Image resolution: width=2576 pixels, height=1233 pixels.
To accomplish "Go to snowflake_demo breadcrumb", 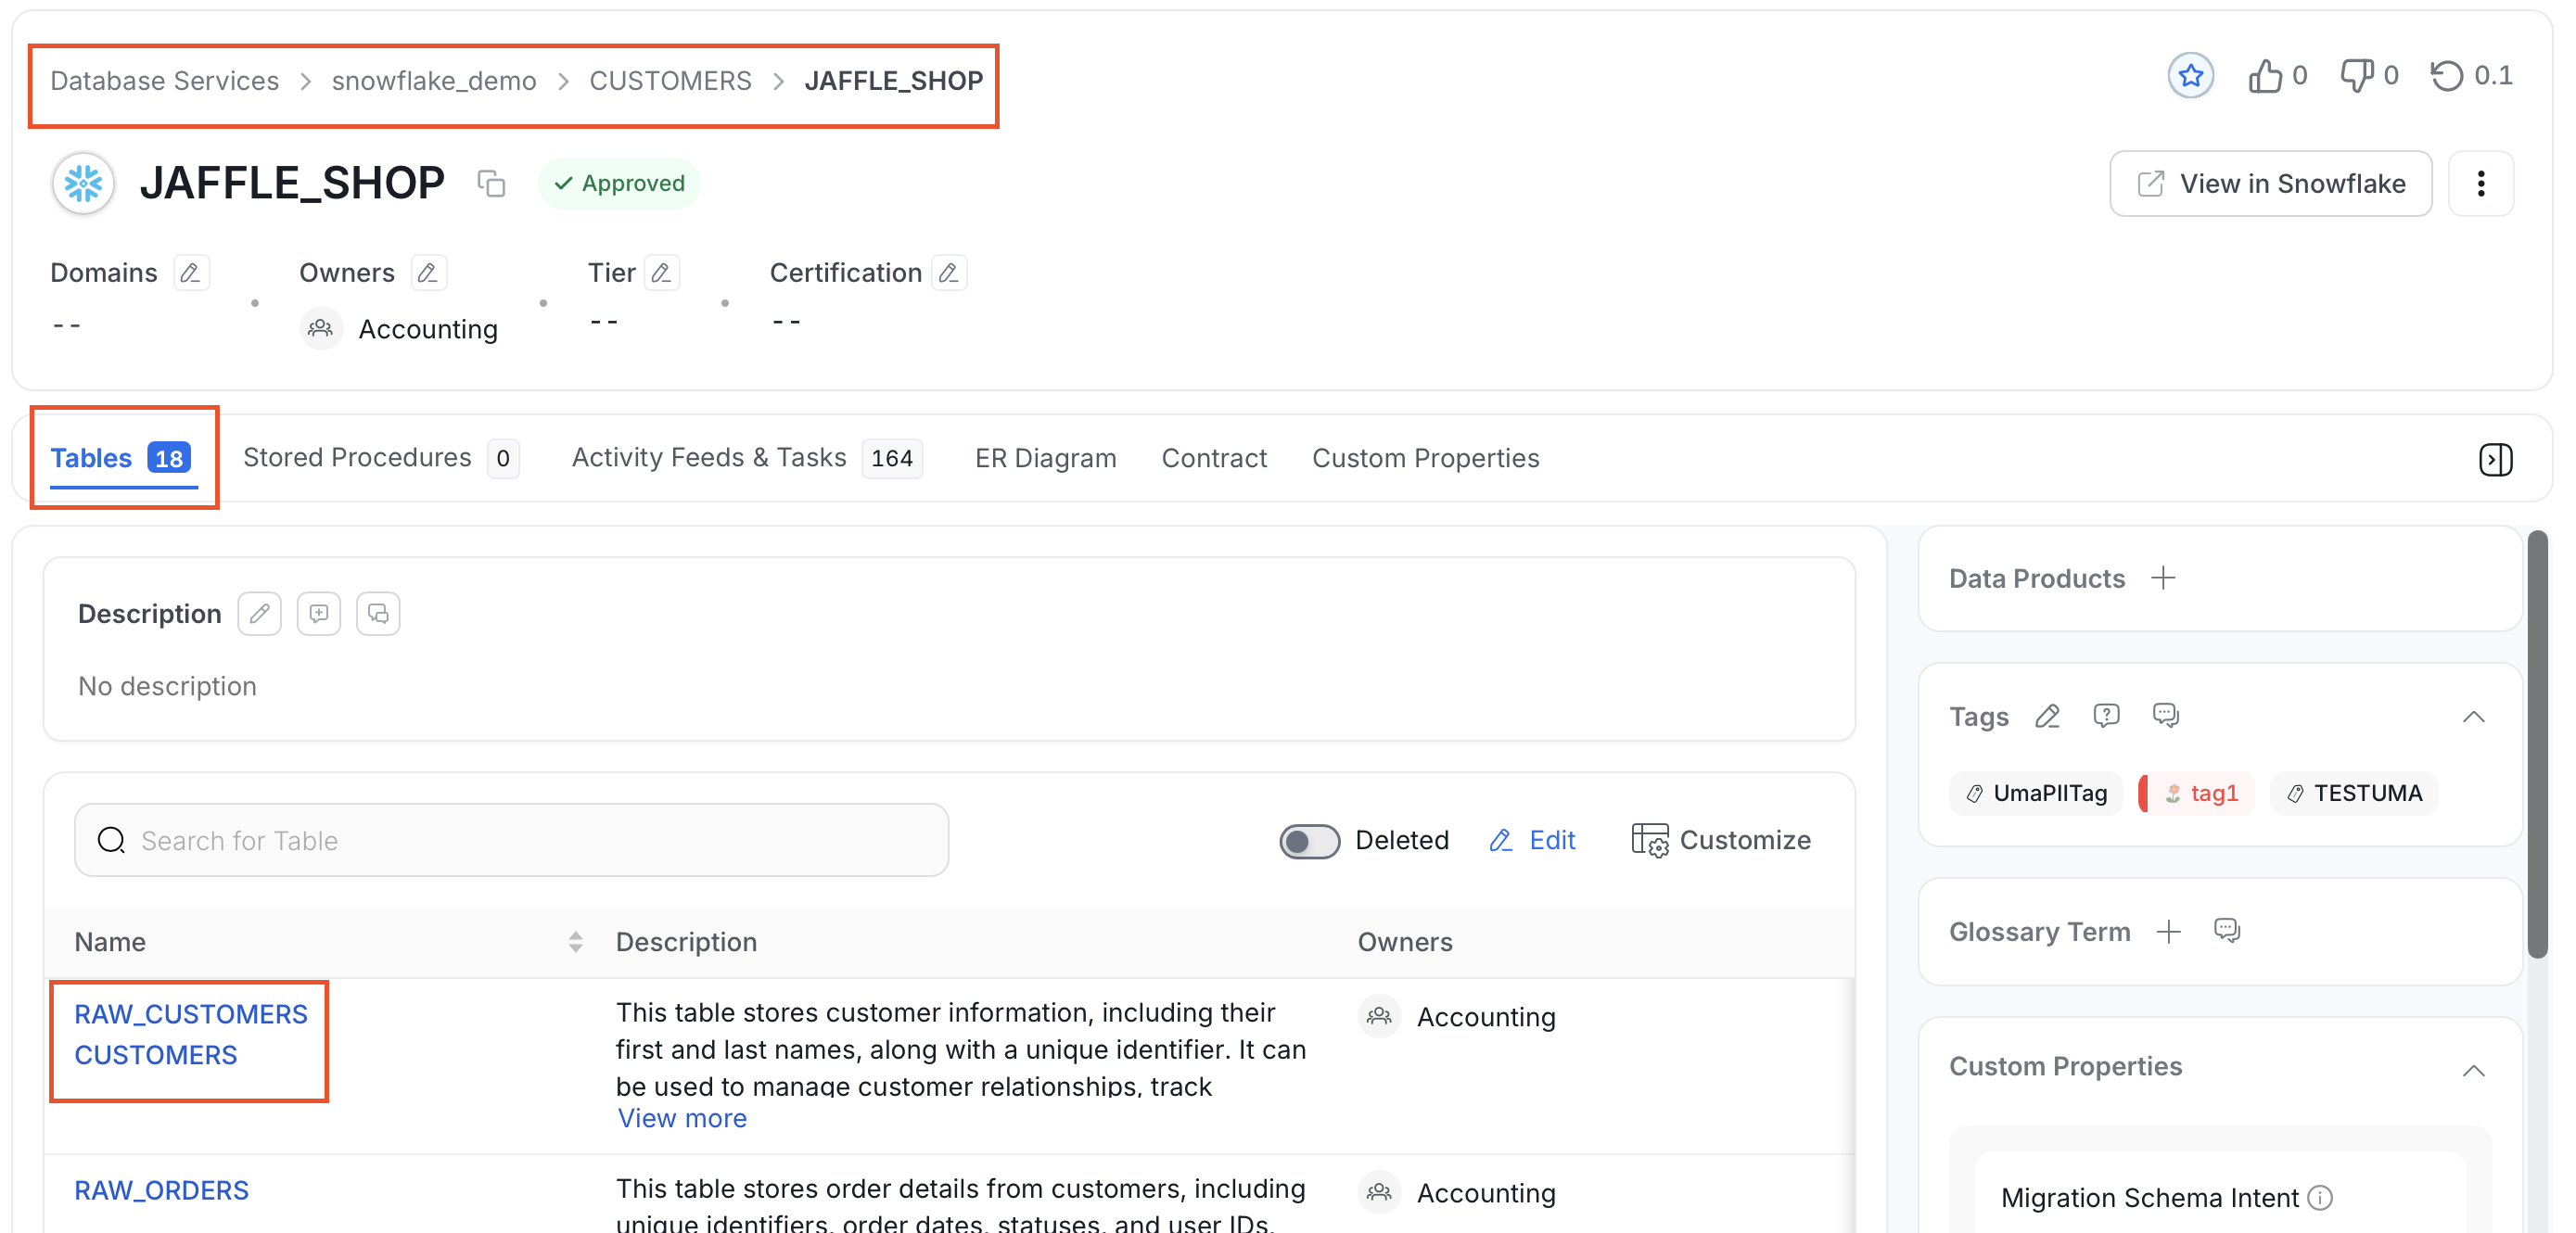I will (x=434, y=81).
